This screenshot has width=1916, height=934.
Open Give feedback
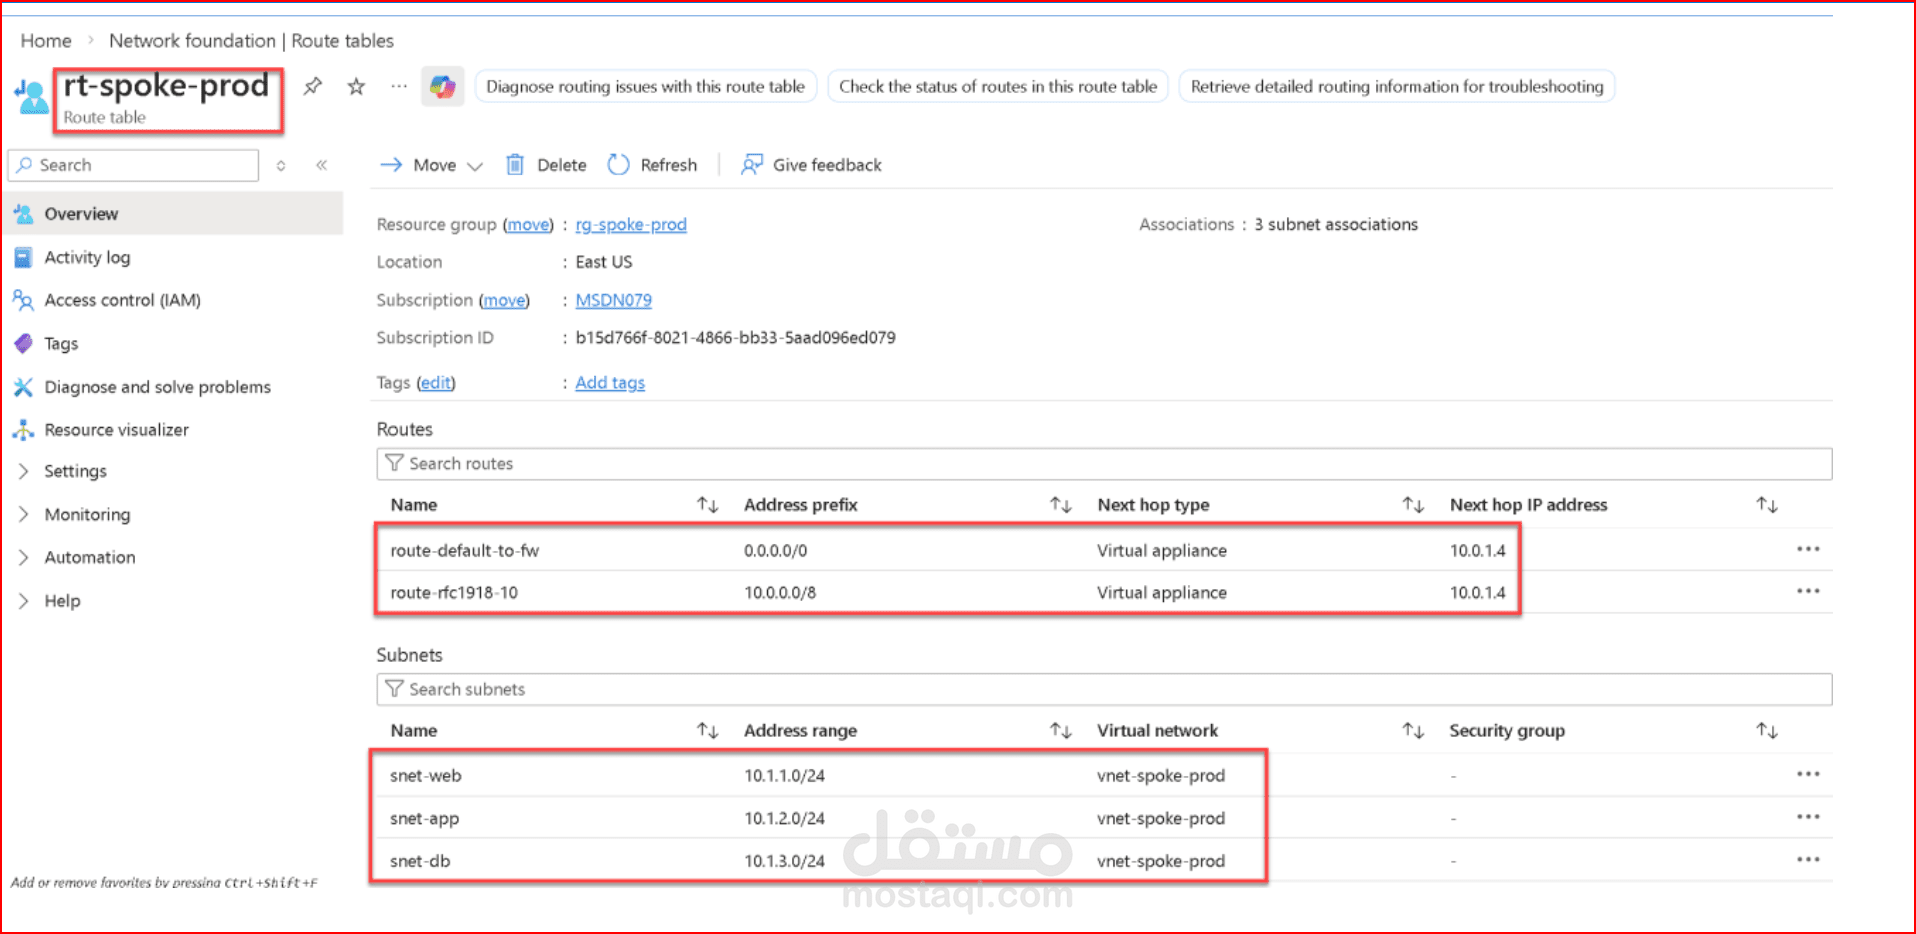811,165
